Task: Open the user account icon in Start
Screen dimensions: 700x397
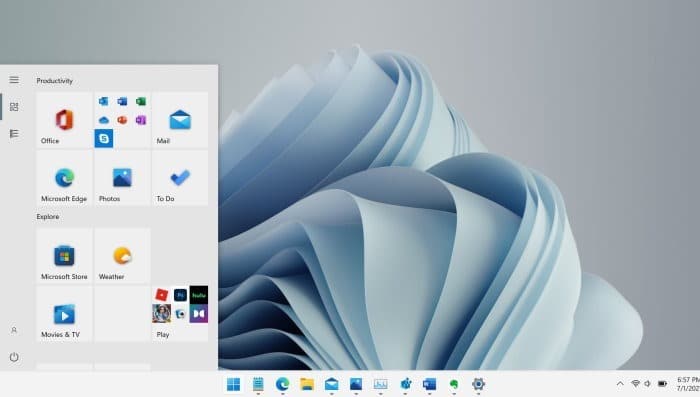Action: [x=14, y=330]
